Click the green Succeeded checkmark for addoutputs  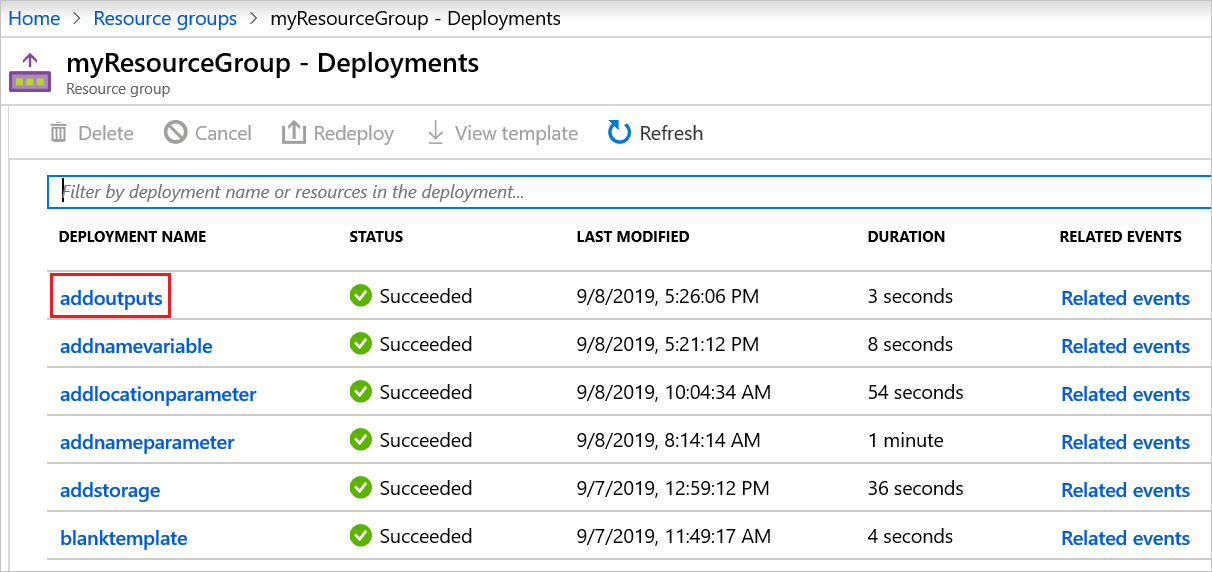[x=360, y=296]
